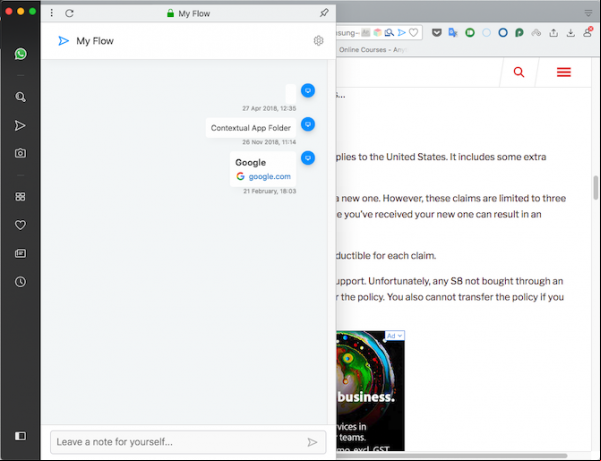
Task: Reload the My Flow panel
Action: click(69, 13)
